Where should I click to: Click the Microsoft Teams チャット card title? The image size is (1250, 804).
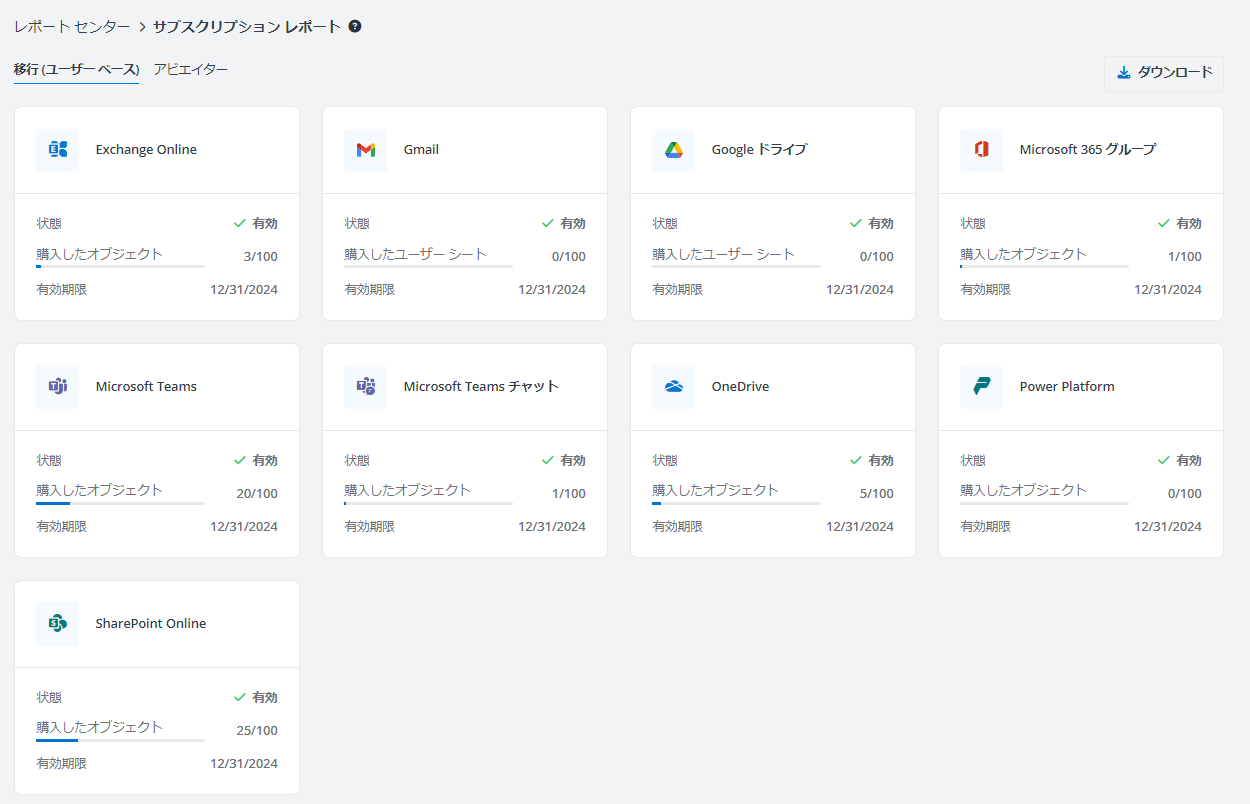point(481,387)
